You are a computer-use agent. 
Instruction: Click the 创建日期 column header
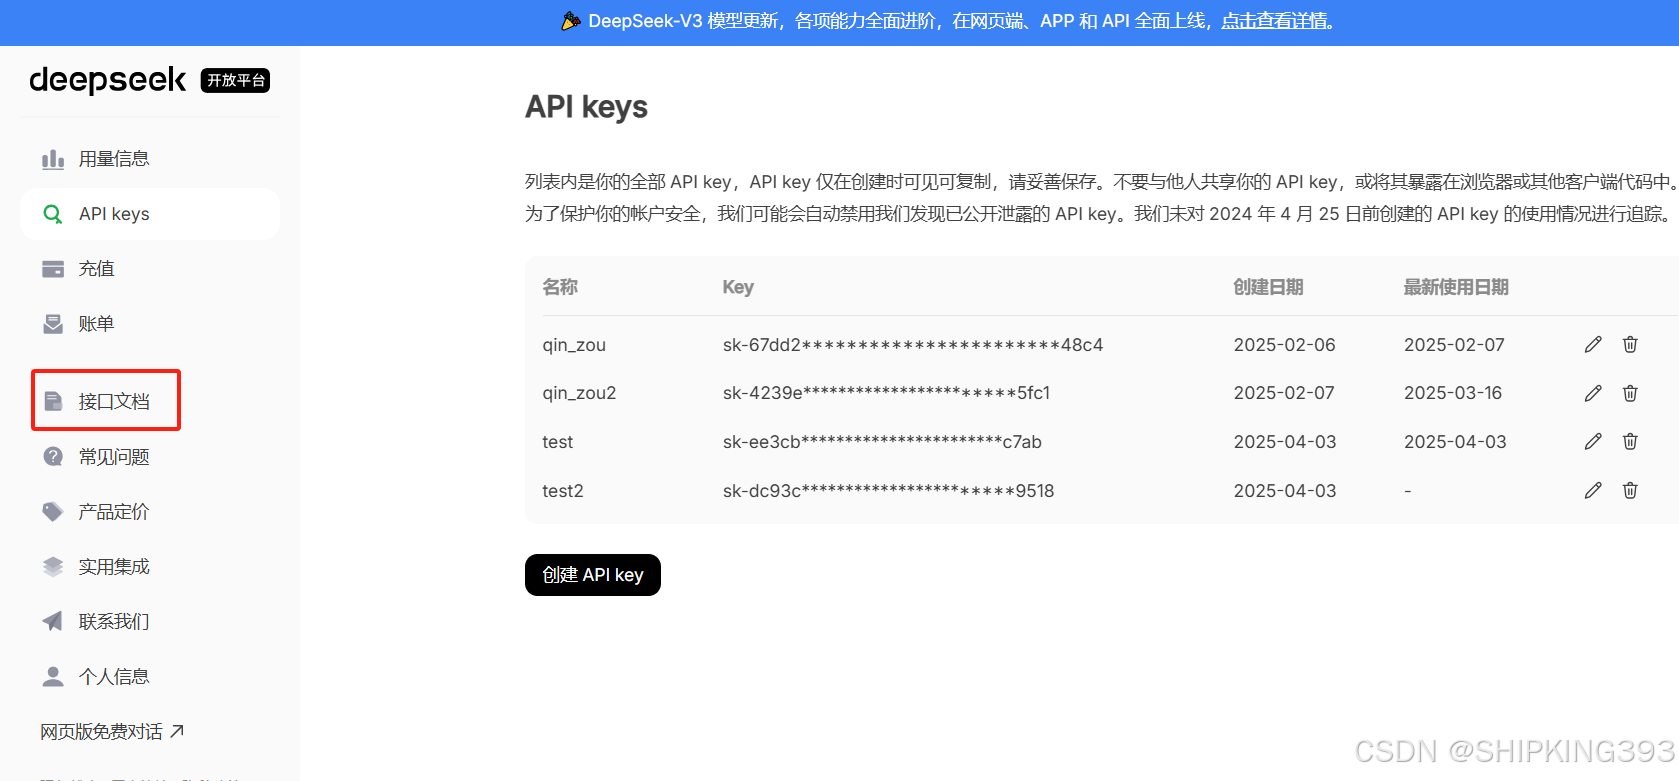(x=1268, y=287)
